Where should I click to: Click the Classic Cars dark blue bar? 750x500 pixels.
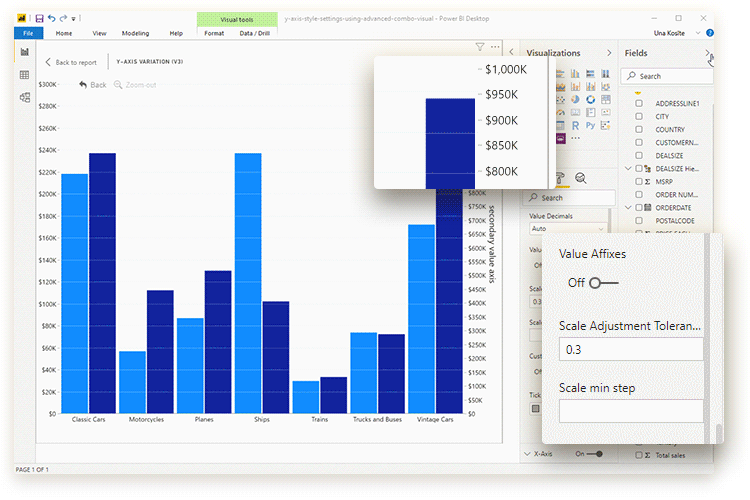pyautogui.click(x=102, y=283)
